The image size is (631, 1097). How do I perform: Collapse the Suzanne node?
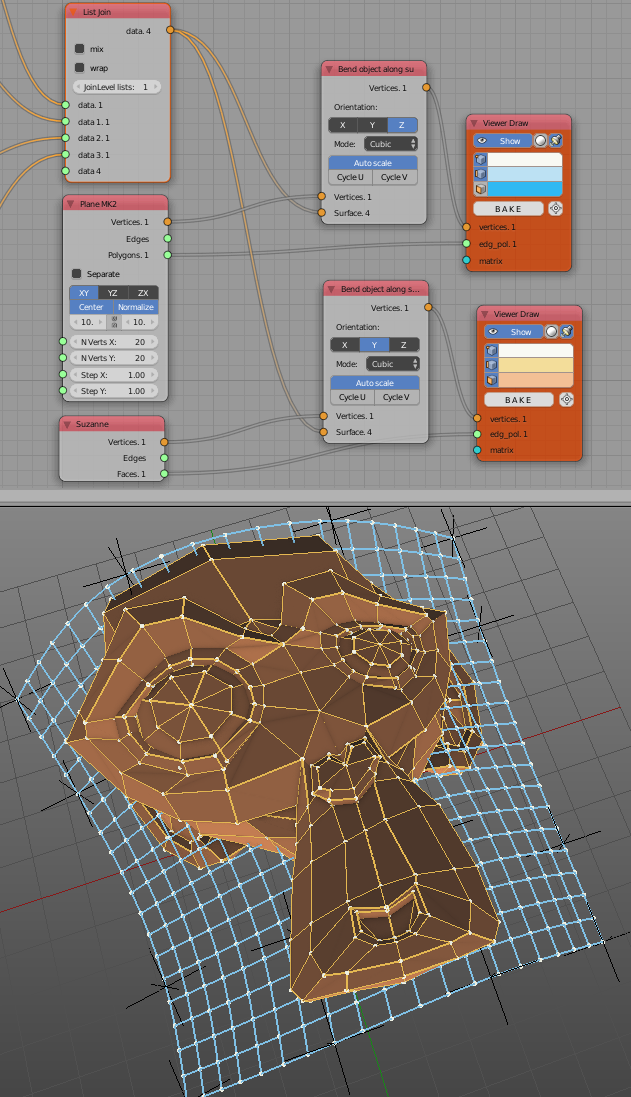pyautogui.click(x=66, y=424)
